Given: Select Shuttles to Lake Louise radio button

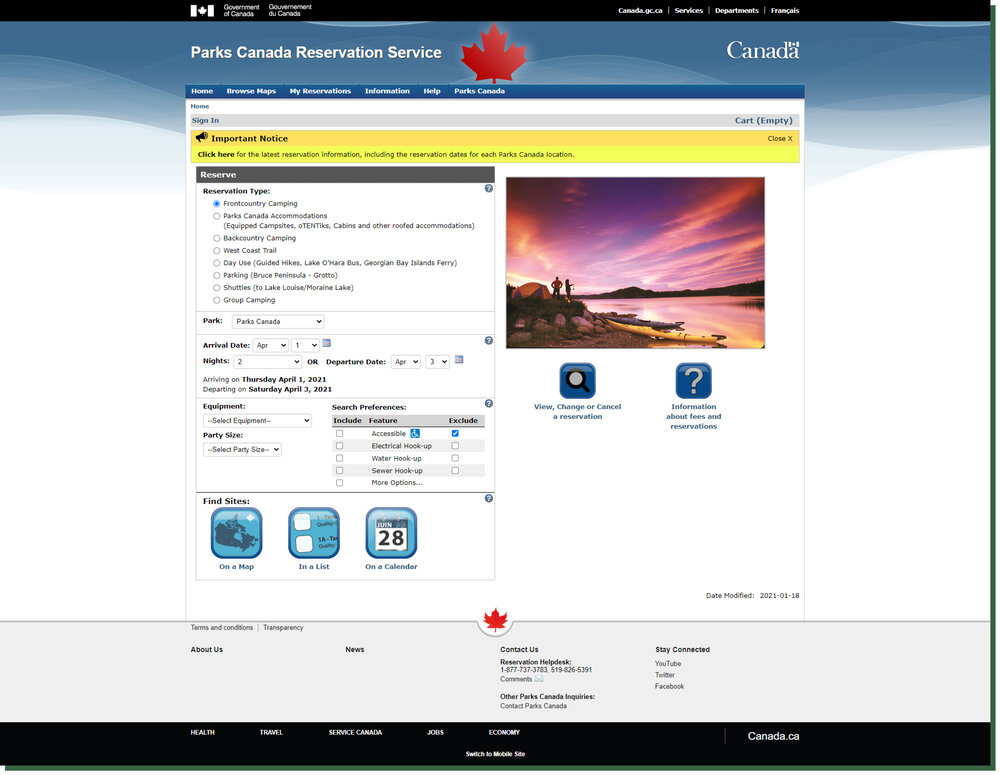Looking at the screenshot, I should point(217,288).
